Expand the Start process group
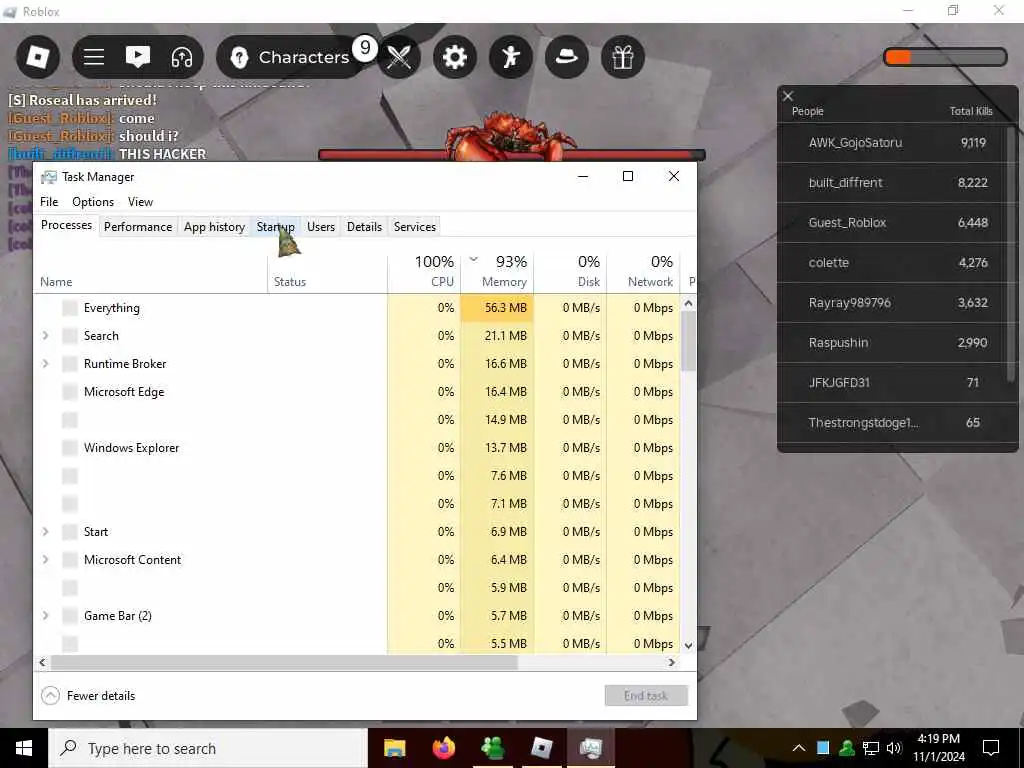Viewport: 1024px width, 768px height. (45, 532)
